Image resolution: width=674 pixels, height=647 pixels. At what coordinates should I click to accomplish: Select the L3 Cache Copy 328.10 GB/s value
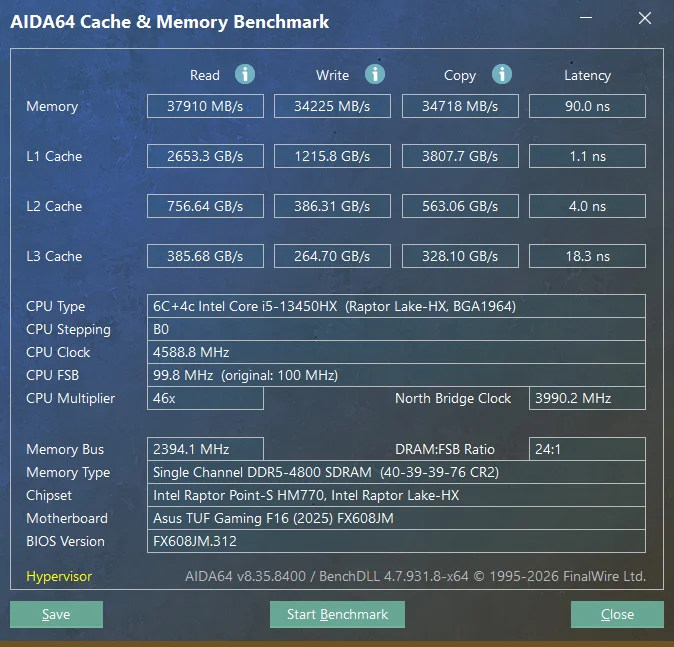[460, 256]
